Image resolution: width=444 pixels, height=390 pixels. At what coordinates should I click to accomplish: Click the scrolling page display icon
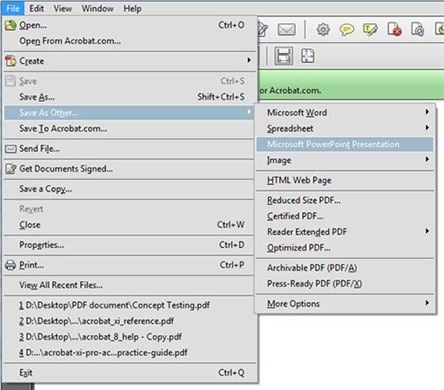[284, 56]
